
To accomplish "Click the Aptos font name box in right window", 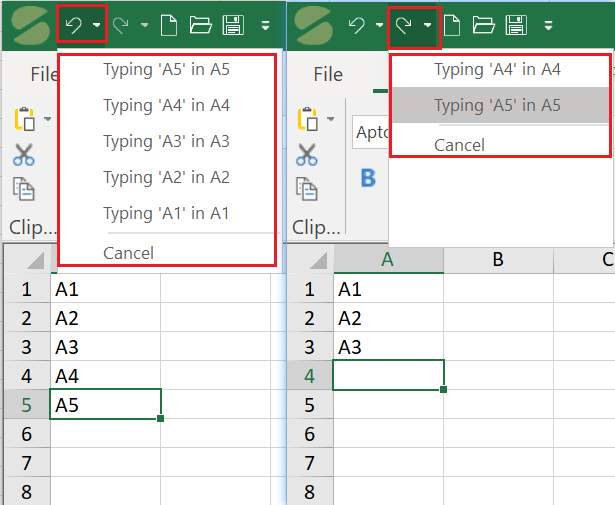I will coord(371,132).
